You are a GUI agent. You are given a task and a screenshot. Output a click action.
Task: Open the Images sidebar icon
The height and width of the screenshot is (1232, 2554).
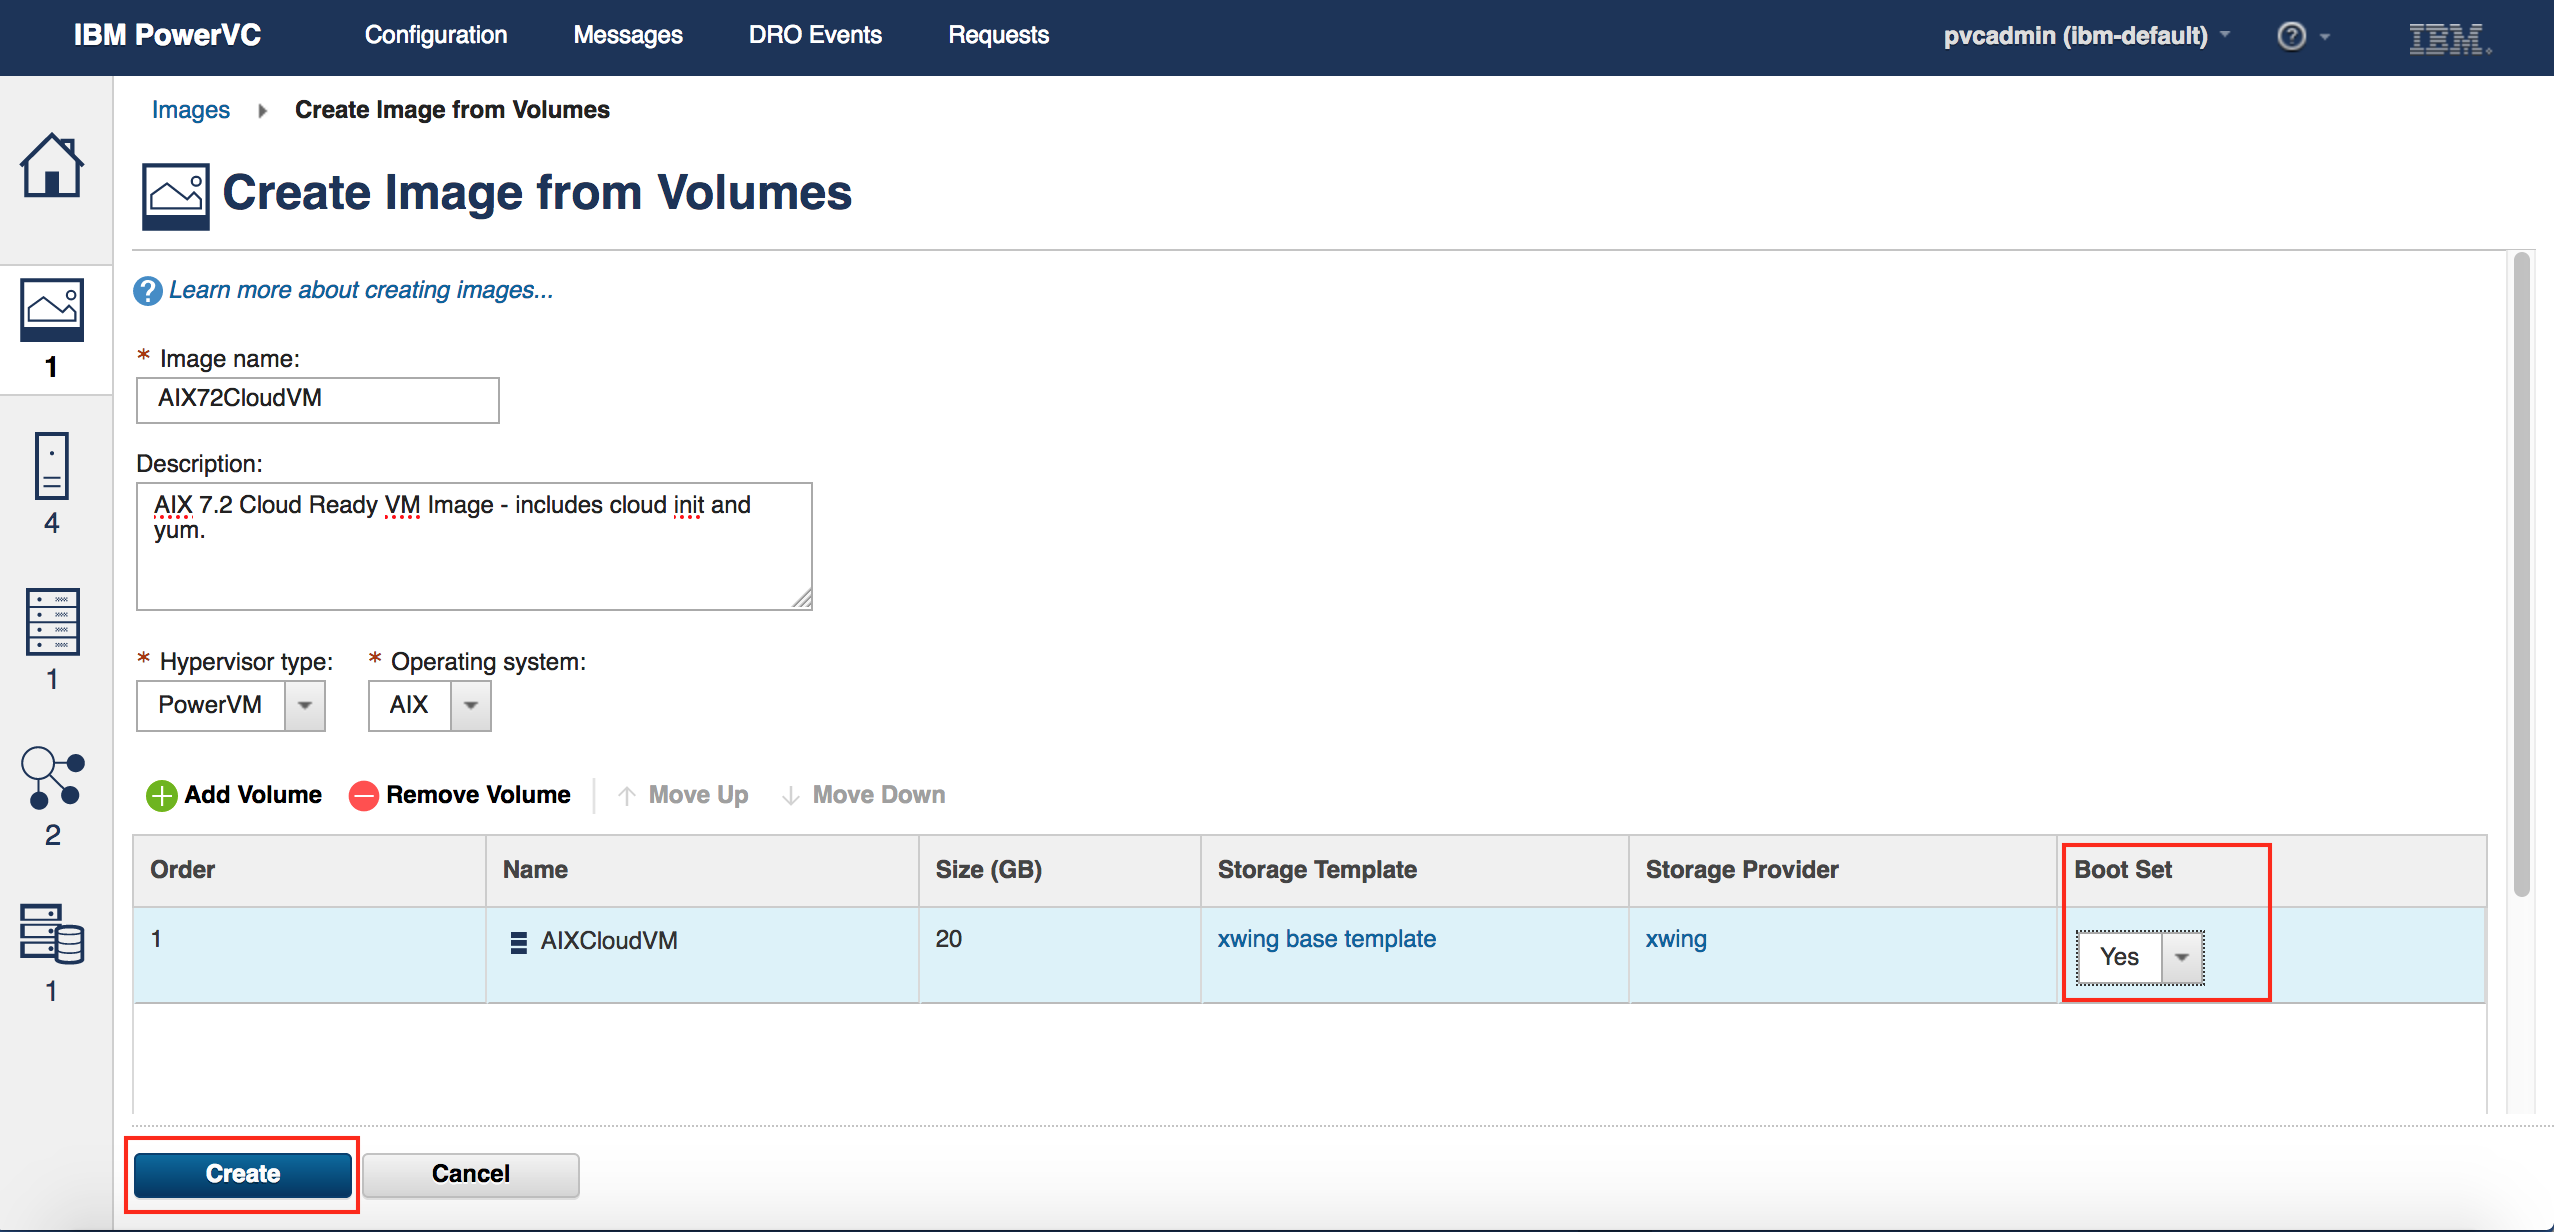pos(52,310)
